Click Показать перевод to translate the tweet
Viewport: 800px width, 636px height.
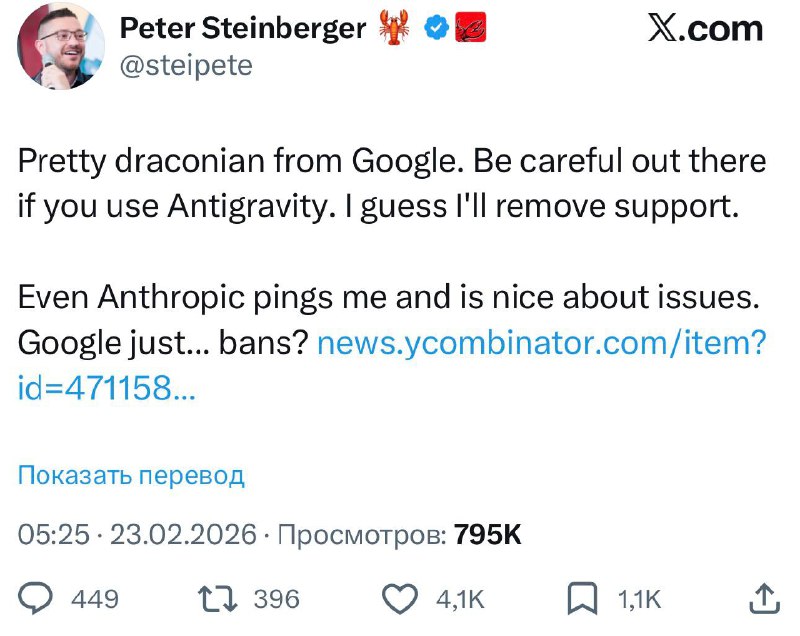[x=128, y=476]
